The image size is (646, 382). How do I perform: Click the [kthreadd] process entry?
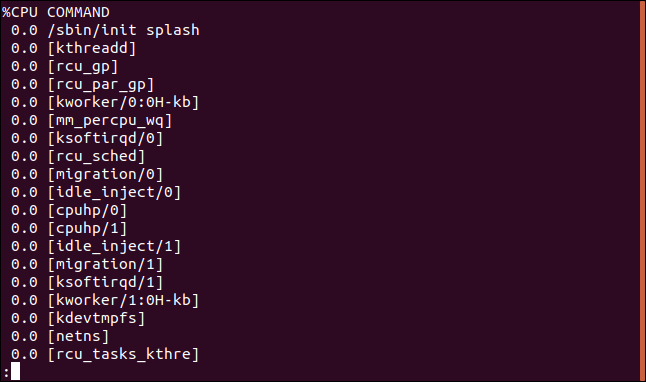91,48
